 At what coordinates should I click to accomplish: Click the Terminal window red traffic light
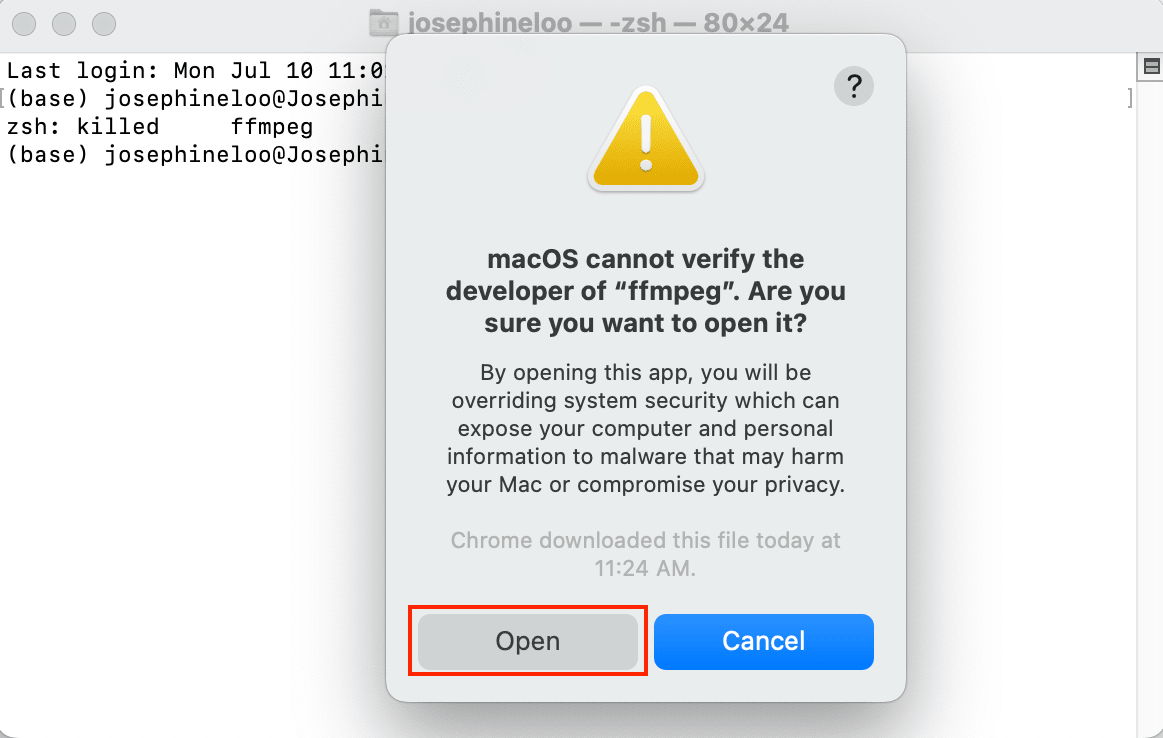point(23,23)
